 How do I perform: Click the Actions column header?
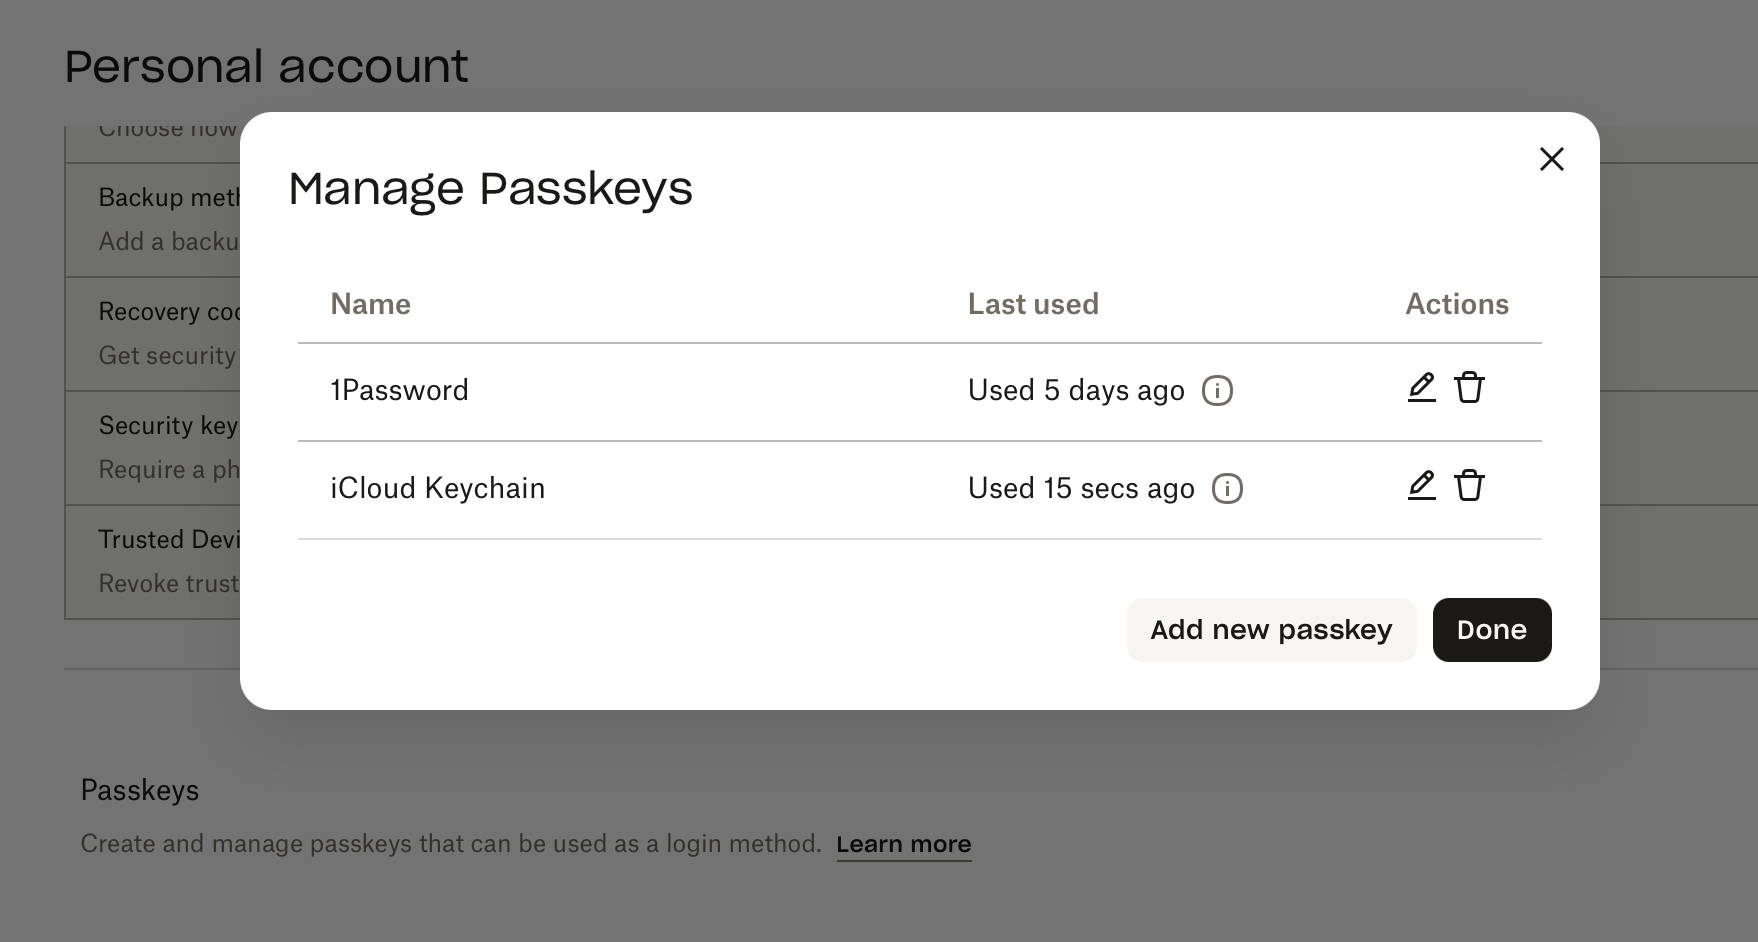(x=1456, y=304)
